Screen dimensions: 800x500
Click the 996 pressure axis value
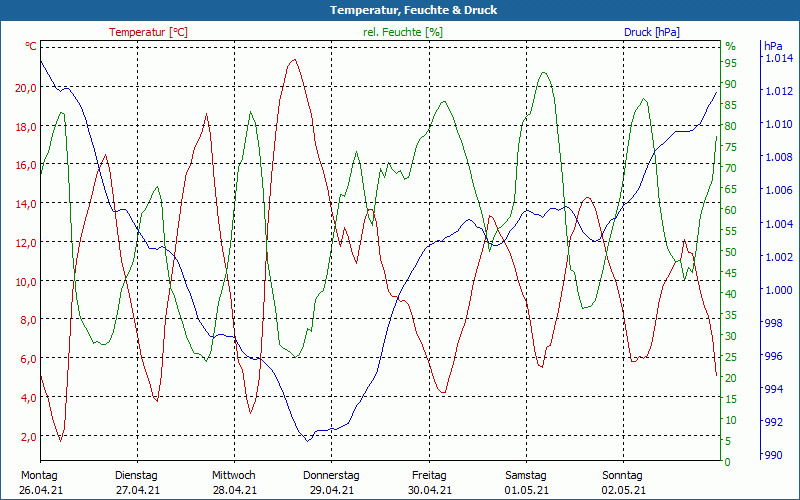tap(774, 356)
